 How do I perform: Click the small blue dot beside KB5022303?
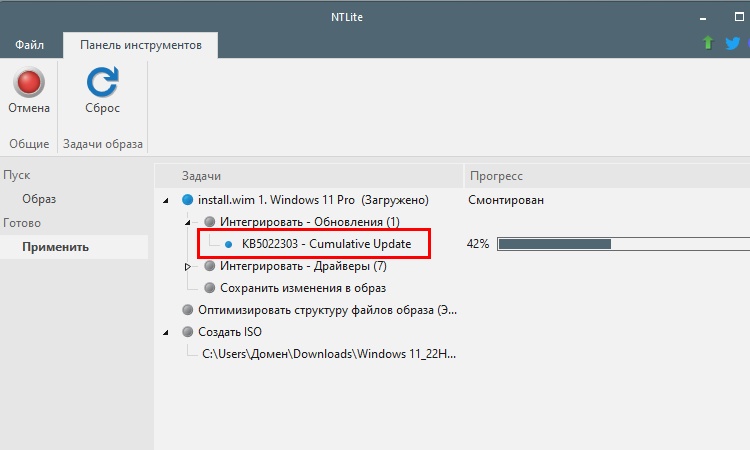pyautogui.click(x=229, y=244)
